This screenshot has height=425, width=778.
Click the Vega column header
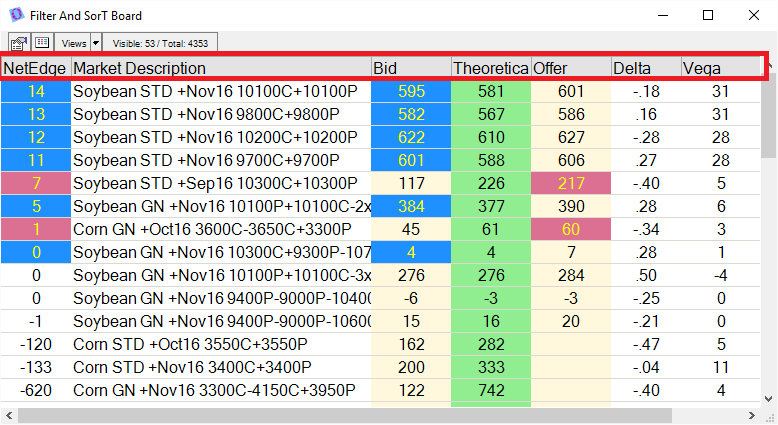point(720,68)
